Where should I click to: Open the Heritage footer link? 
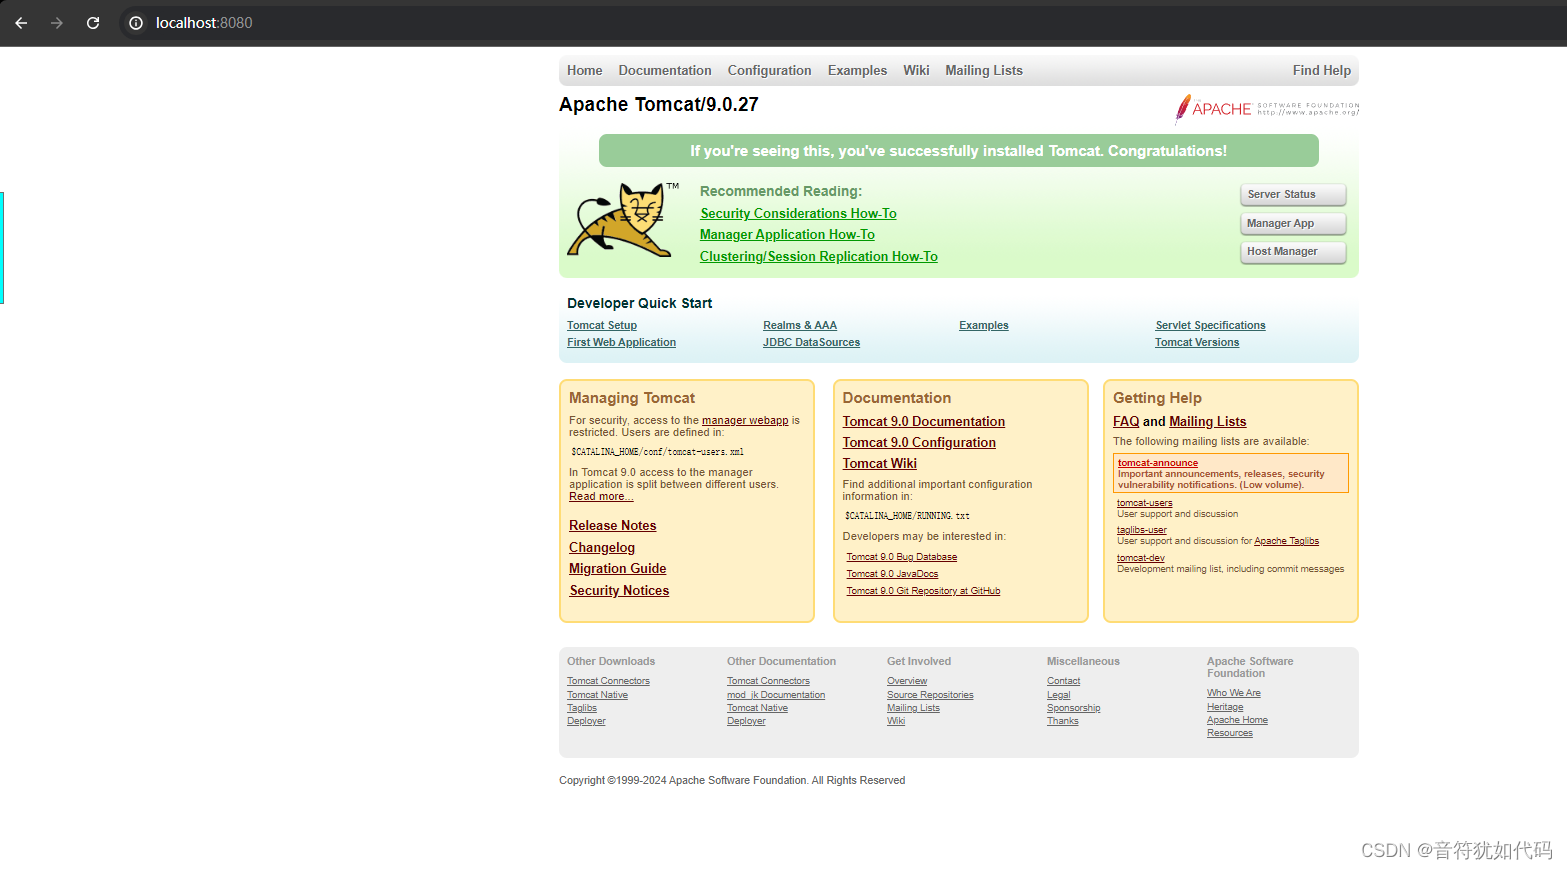click(x=1225, y=707)
